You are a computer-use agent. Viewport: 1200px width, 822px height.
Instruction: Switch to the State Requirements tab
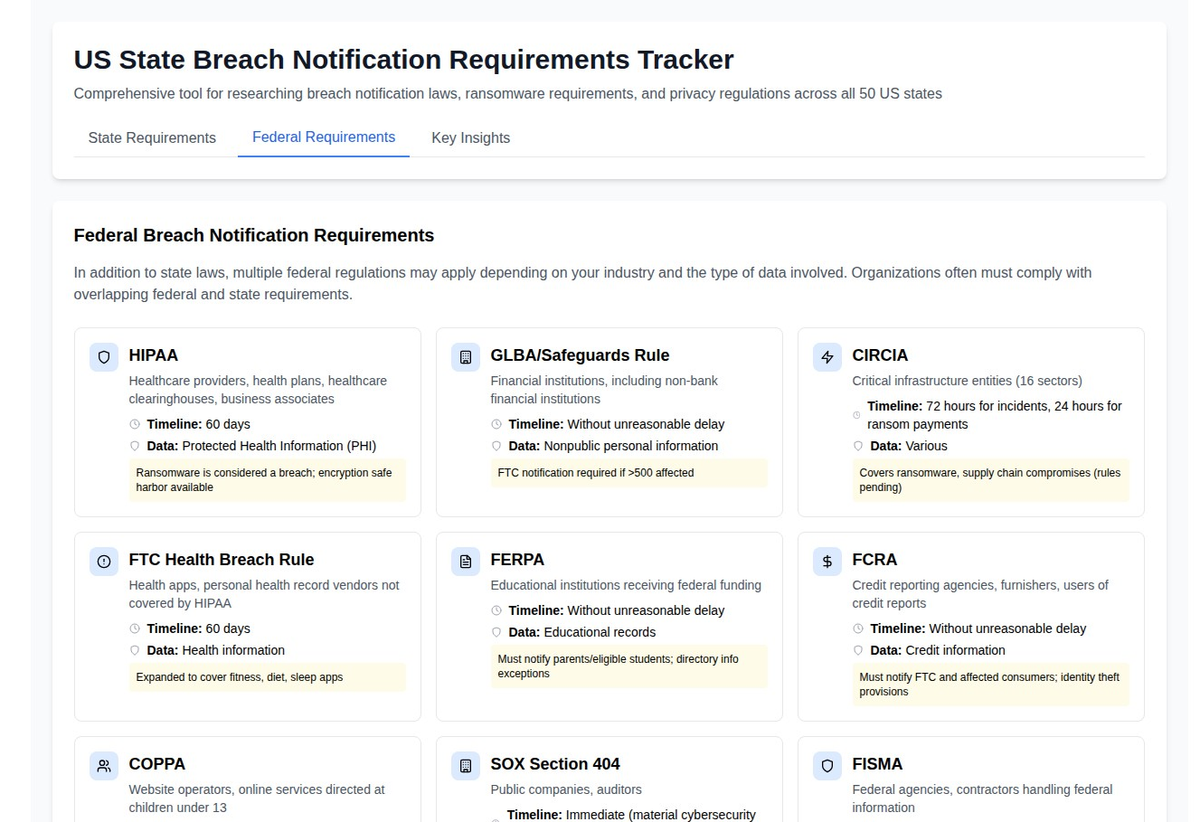[x=151, y=138]
